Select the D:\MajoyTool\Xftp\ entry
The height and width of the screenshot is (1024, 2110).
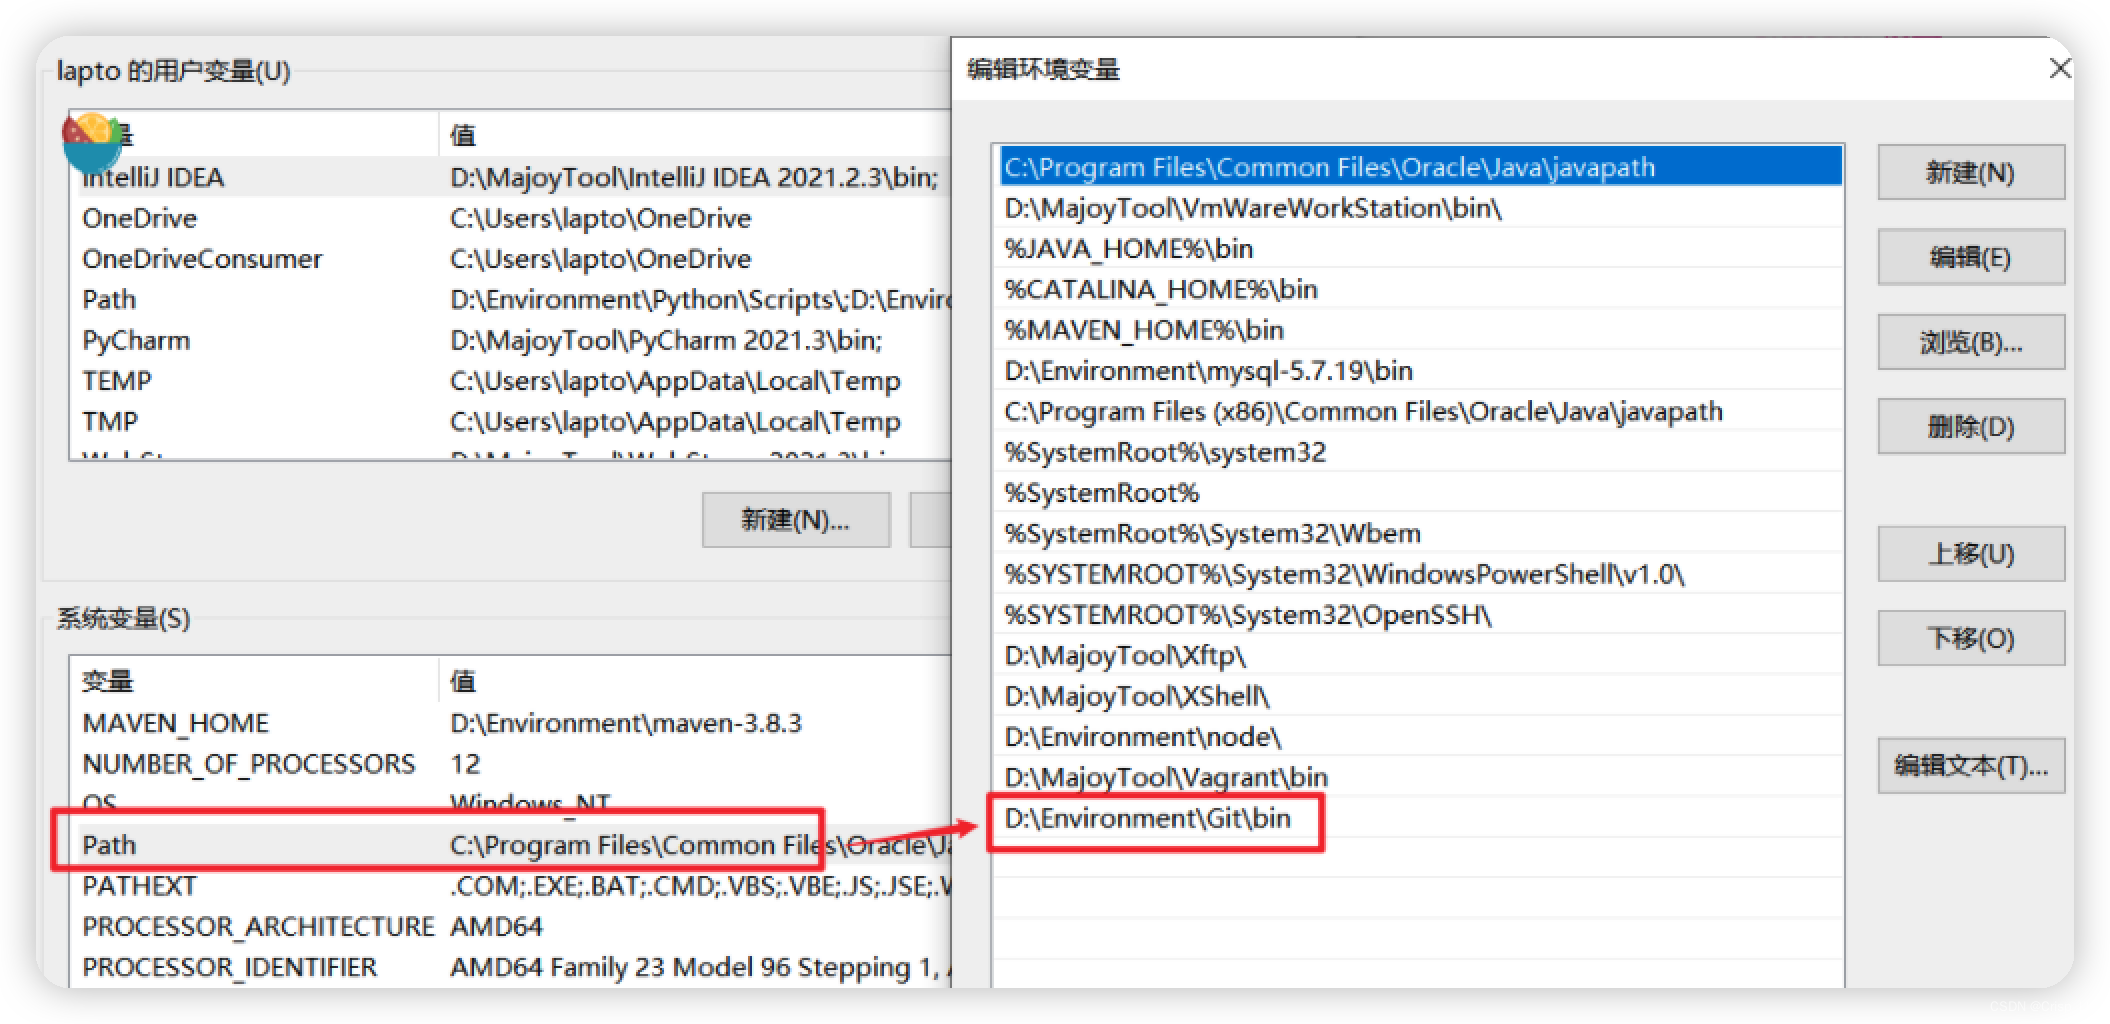point(1420,656)
